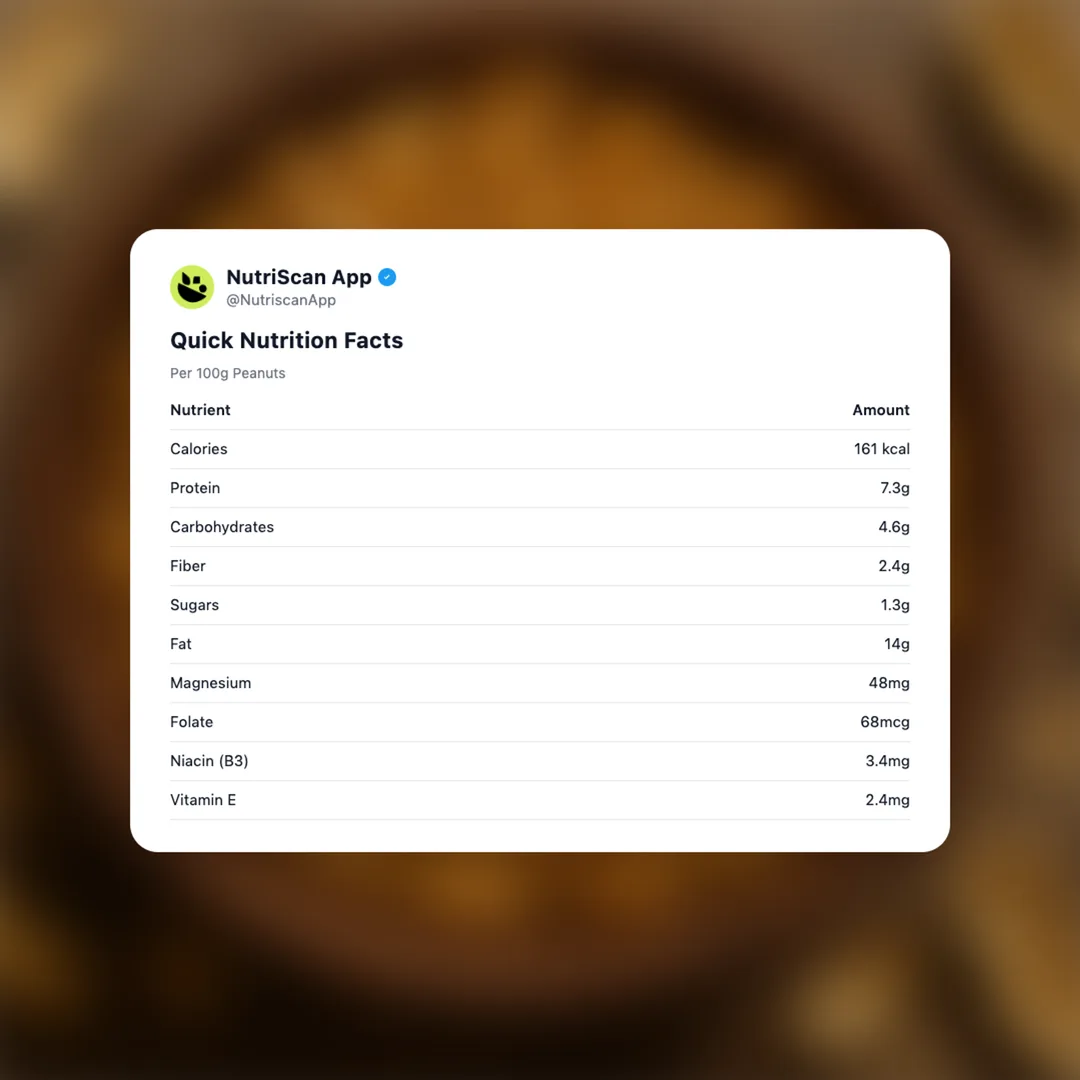Click the Sugars row label
Viewport: 1080px width, 1080px height.
point(194,605)
